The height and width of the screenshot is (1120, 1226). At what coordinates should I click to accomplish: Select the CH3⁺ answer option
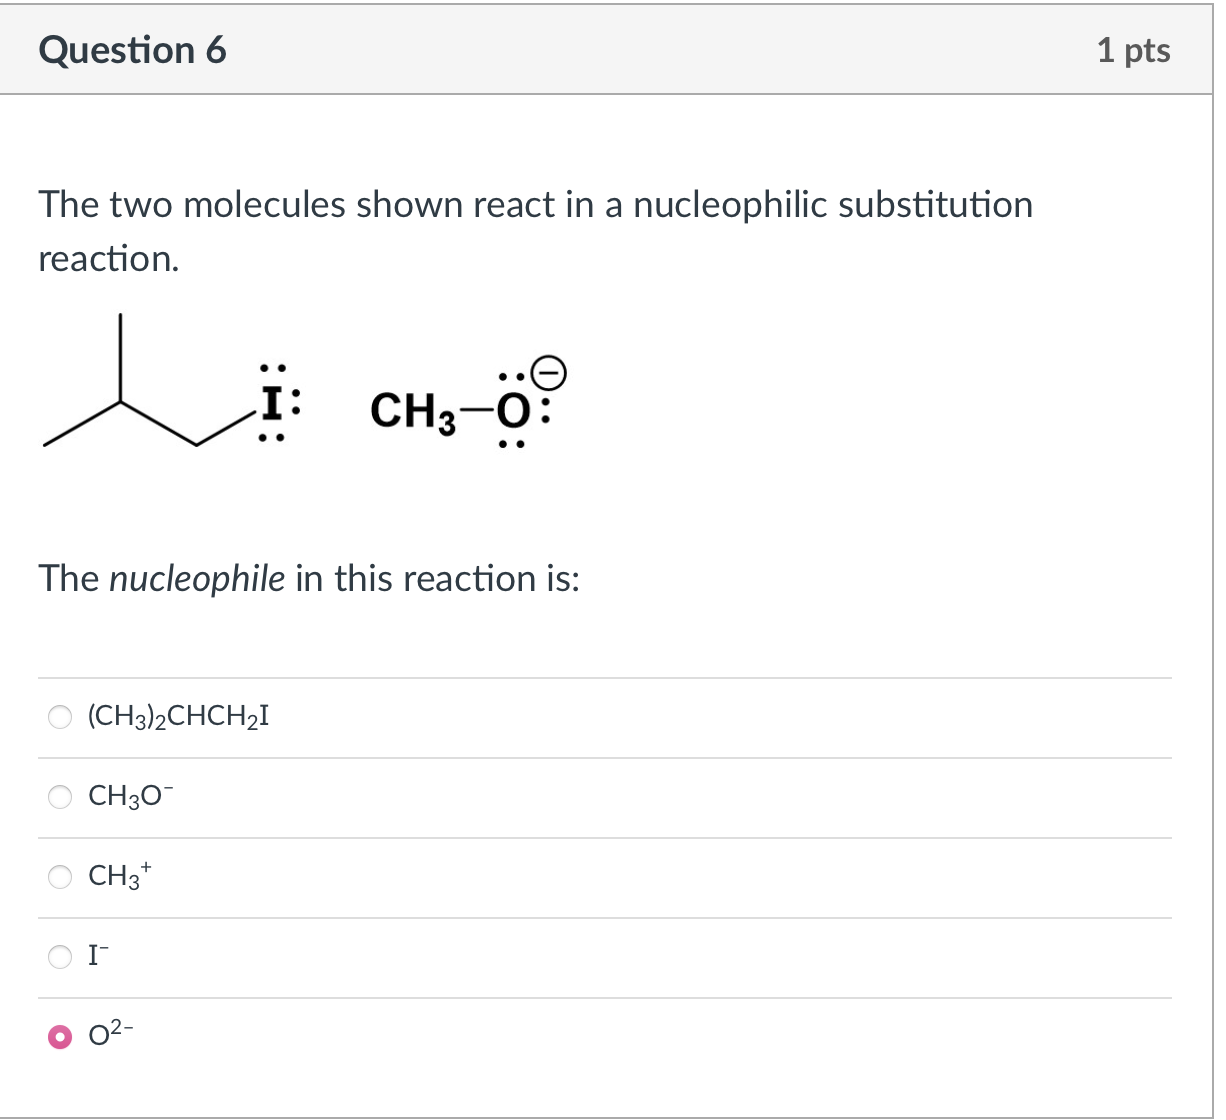[x=60, y=877]
